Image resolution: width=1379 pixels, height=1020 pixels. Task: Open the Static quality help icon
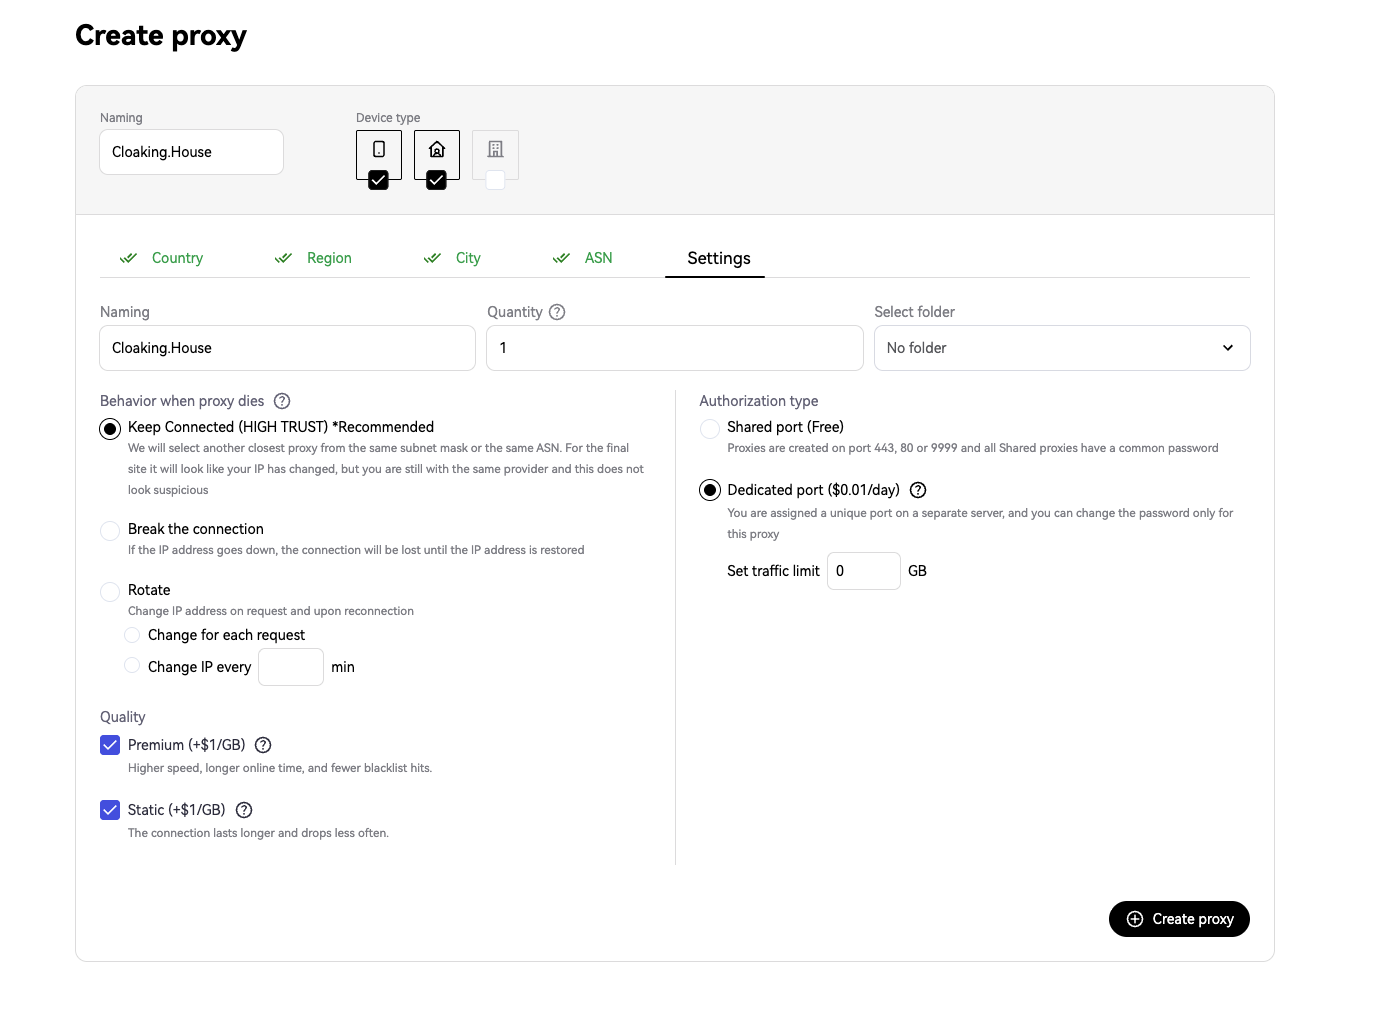[244, 810]
